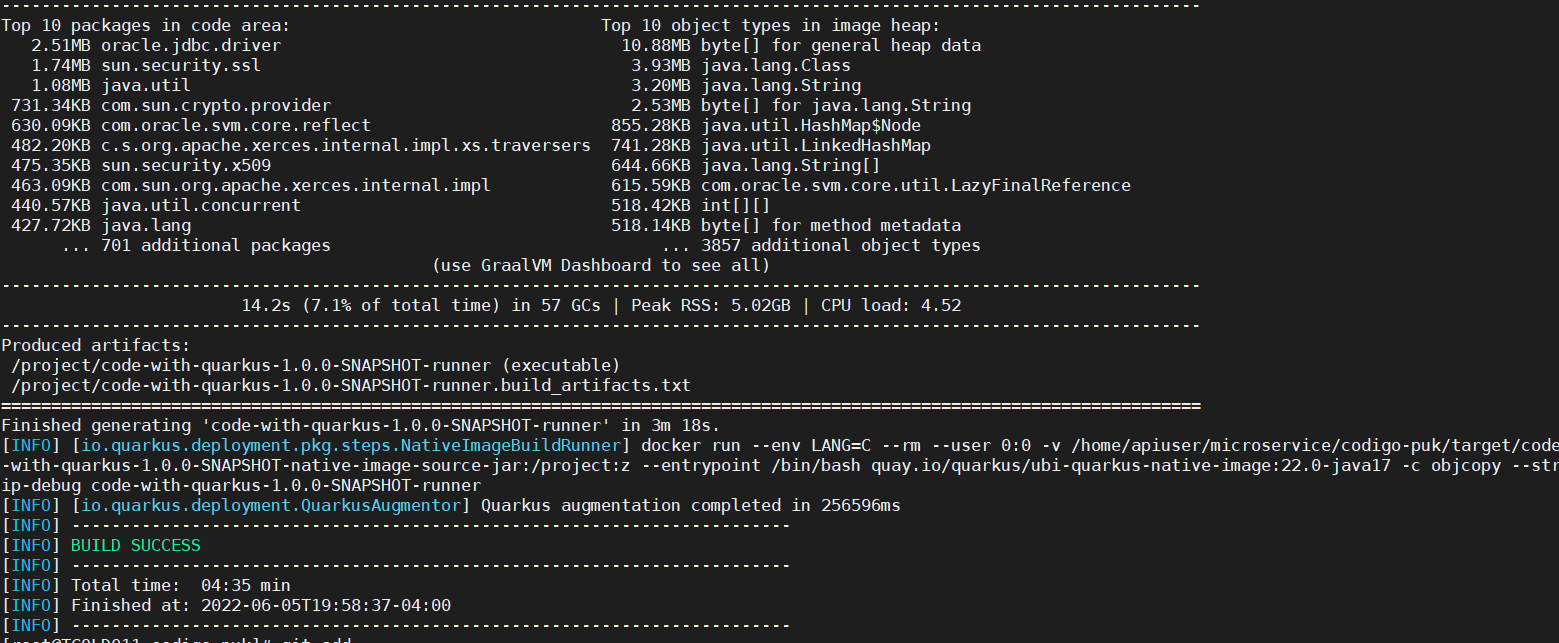Screen dimensions: 1559x643
Task: Click the 'com.sun.crypto.provider' package text
Action: pos(216,106)
